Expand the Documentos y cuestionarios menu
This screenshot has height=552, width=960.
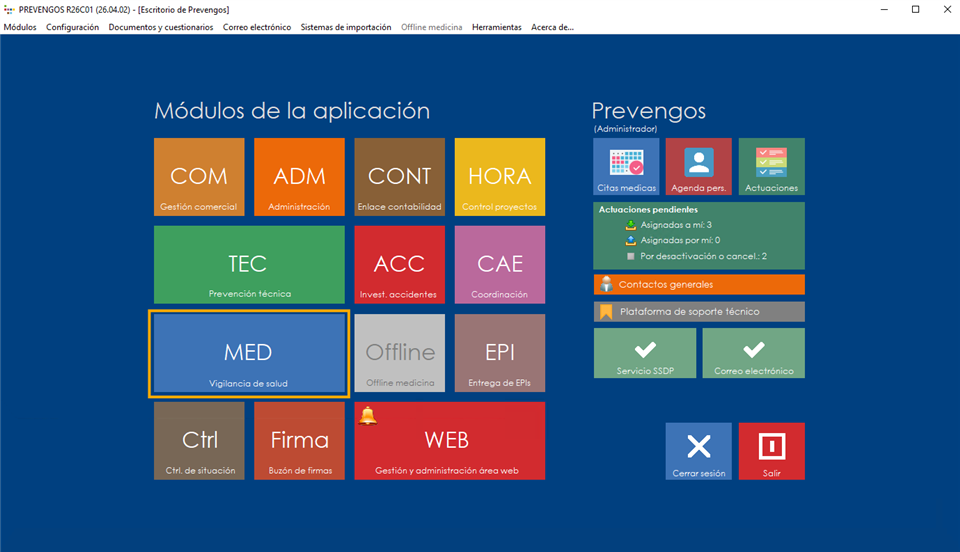[x=160, y=27]
